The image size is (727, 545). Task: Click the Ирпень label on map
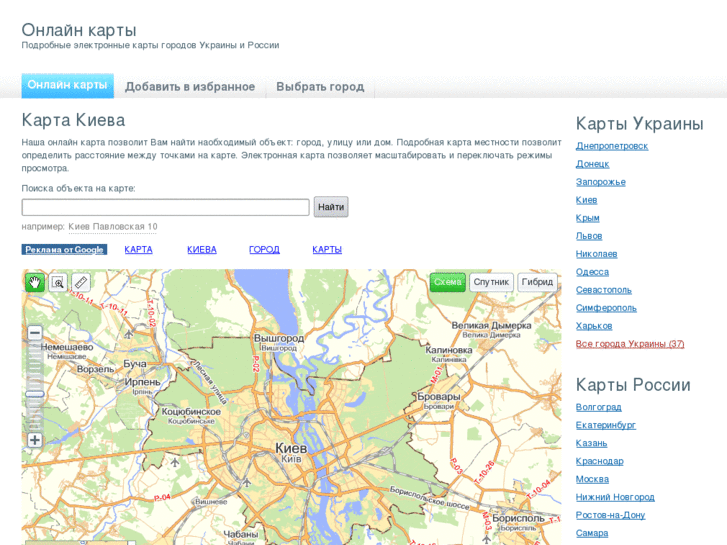[x=142, y=382]
